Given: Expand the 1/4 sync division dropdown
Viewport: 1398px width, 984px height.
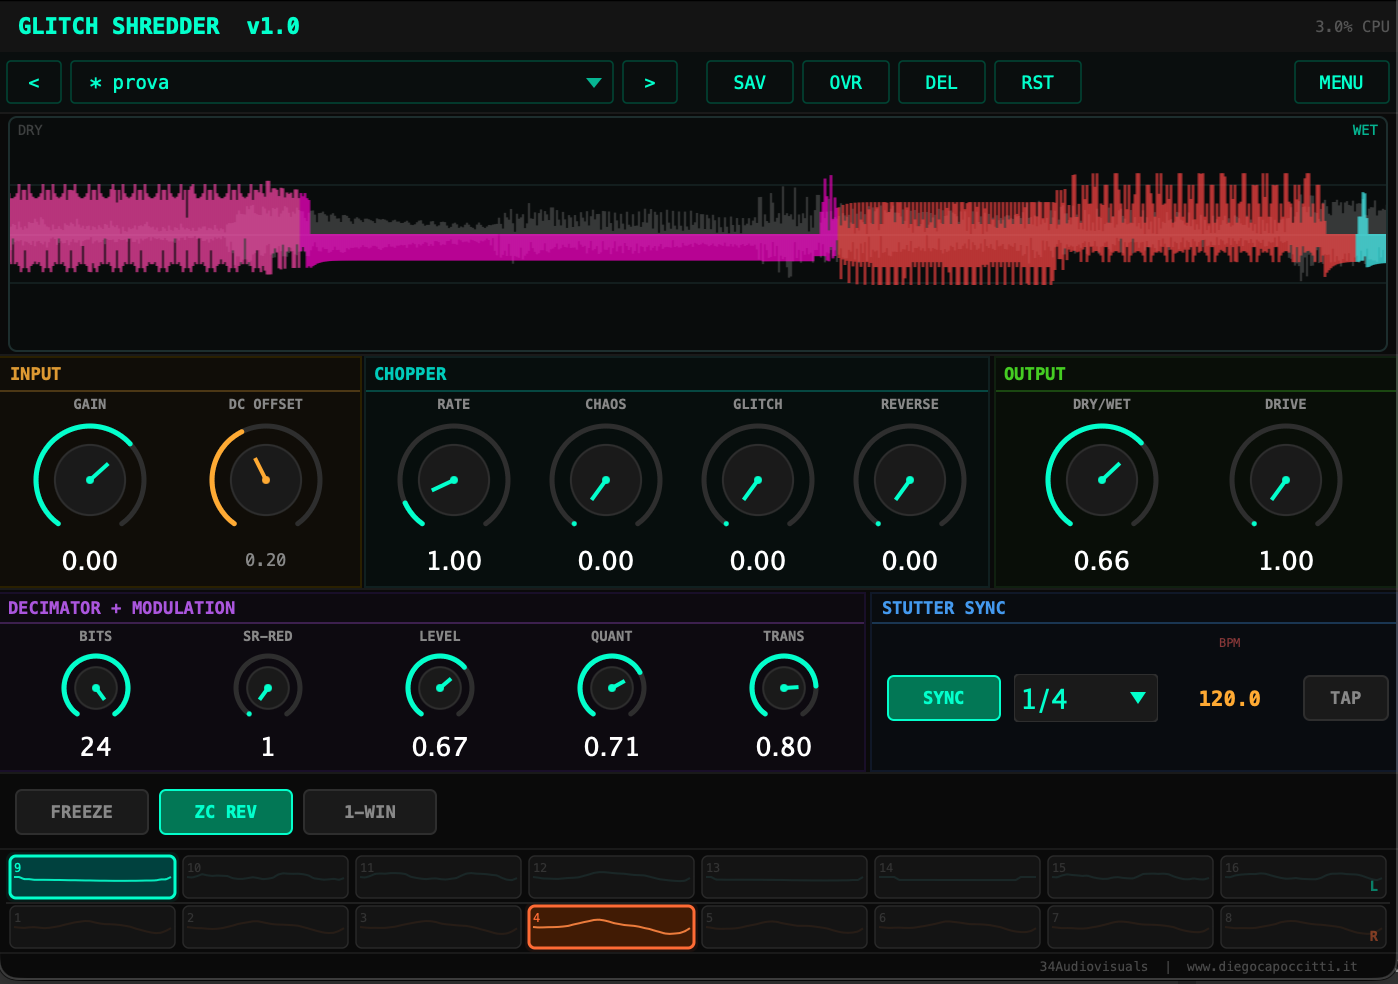Looking at the screenshot, I should pyautogui.click(x=1085, y=698).
